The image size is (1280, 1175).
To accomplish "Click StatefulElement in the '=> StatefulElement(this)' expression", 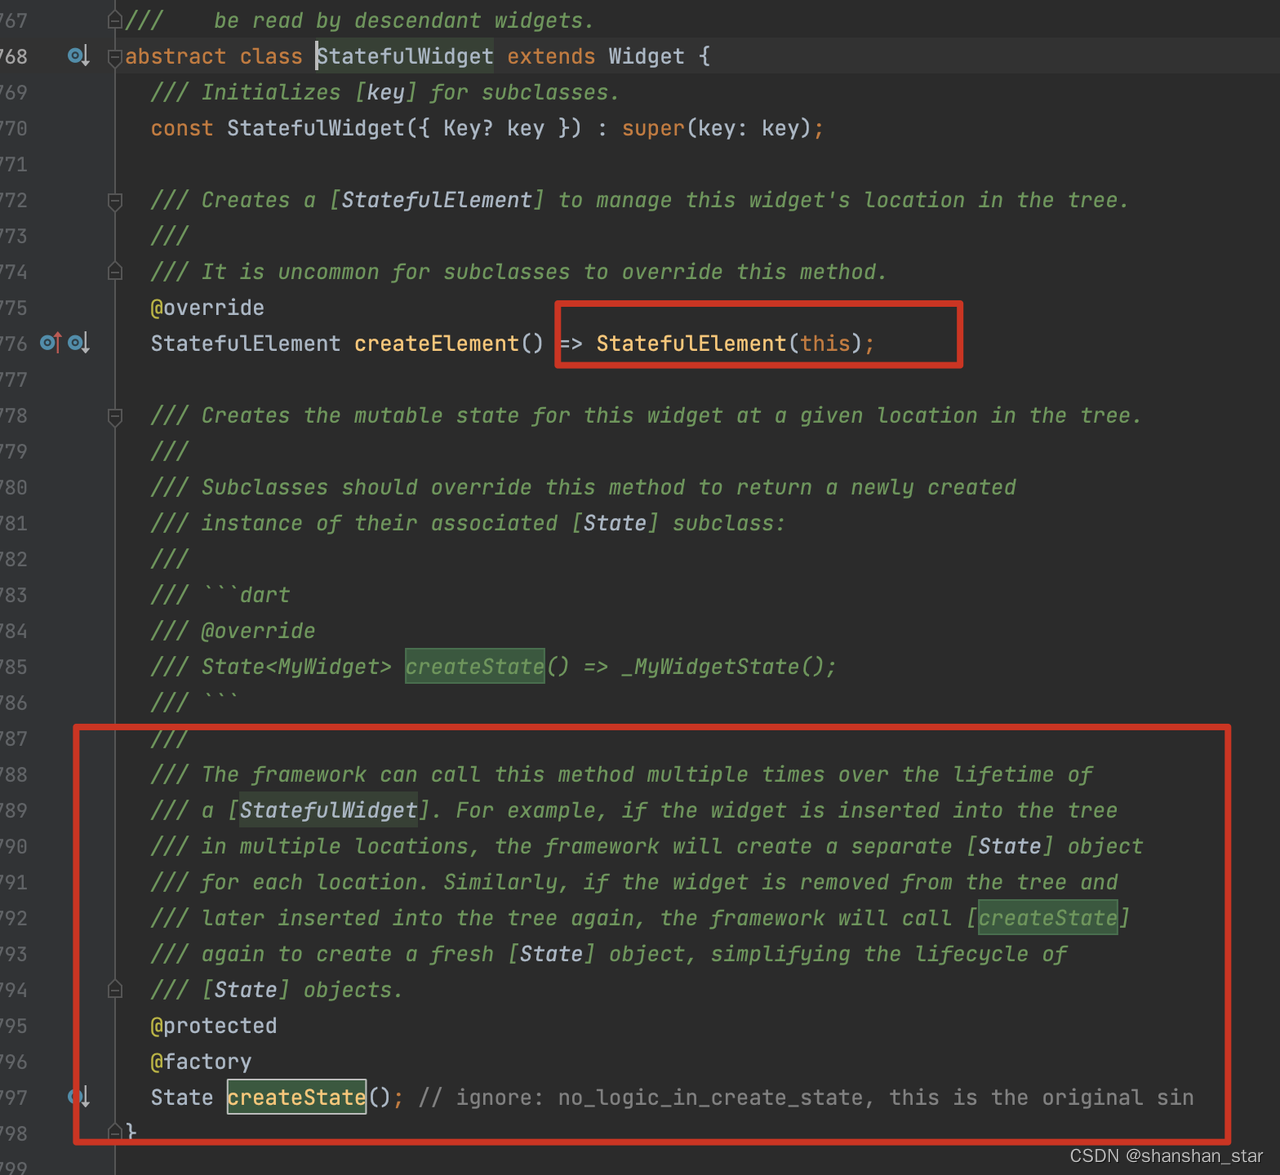I will click(691, 343).
